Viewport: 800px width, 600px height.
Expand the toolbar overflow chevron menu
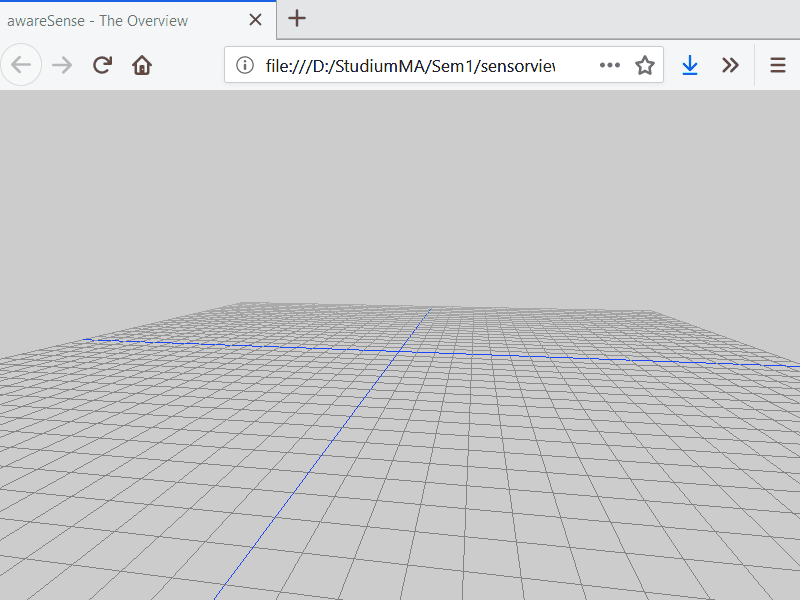click(730, 66)
